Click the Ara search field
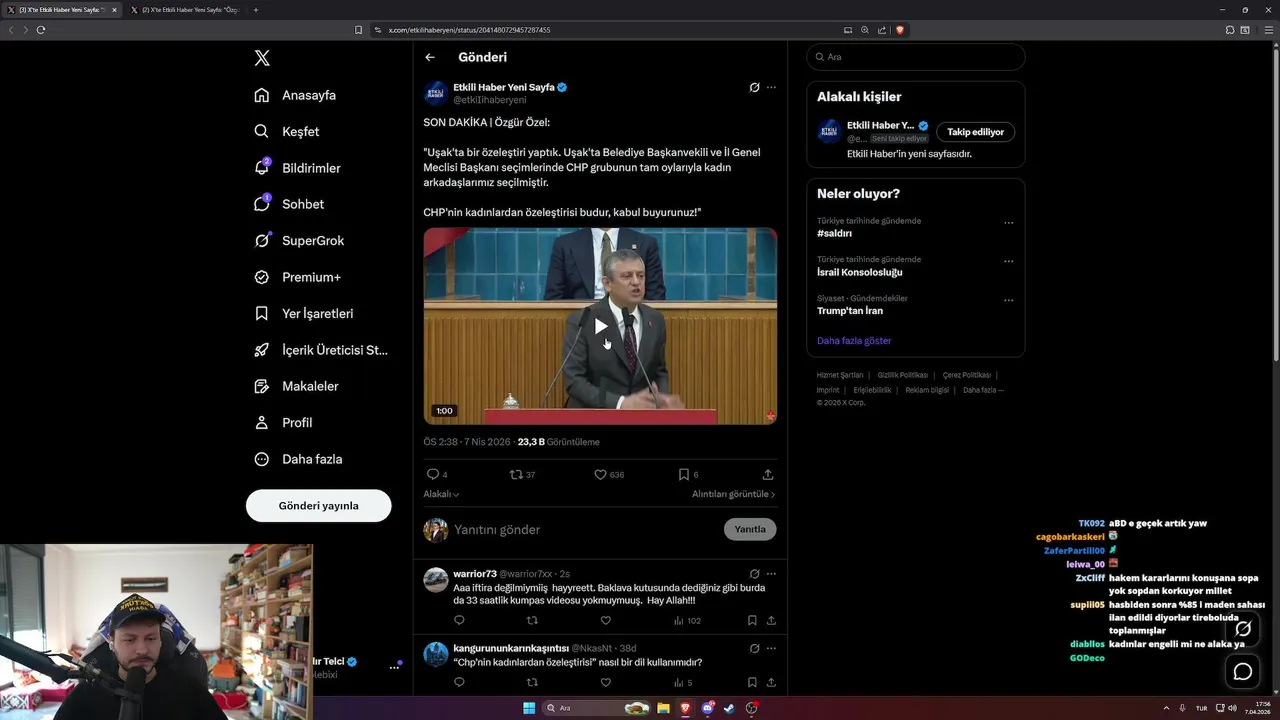 click(915, 57)
